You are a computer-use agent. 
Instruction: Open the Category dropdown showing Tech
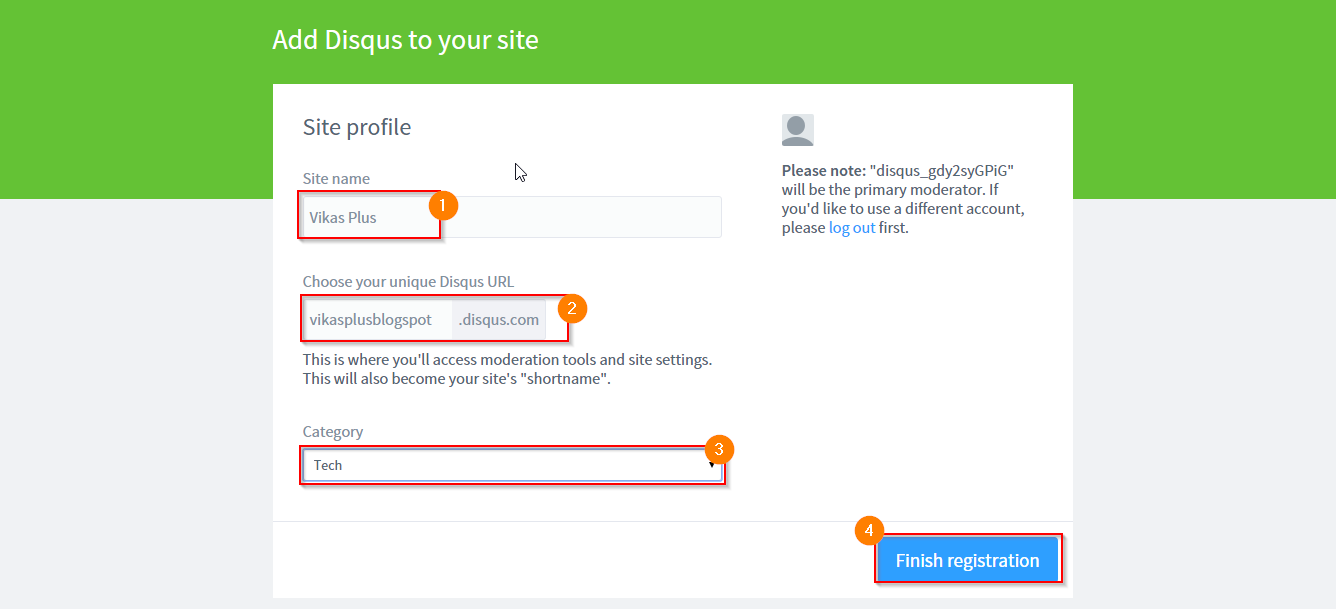click(x=512, y=465)
